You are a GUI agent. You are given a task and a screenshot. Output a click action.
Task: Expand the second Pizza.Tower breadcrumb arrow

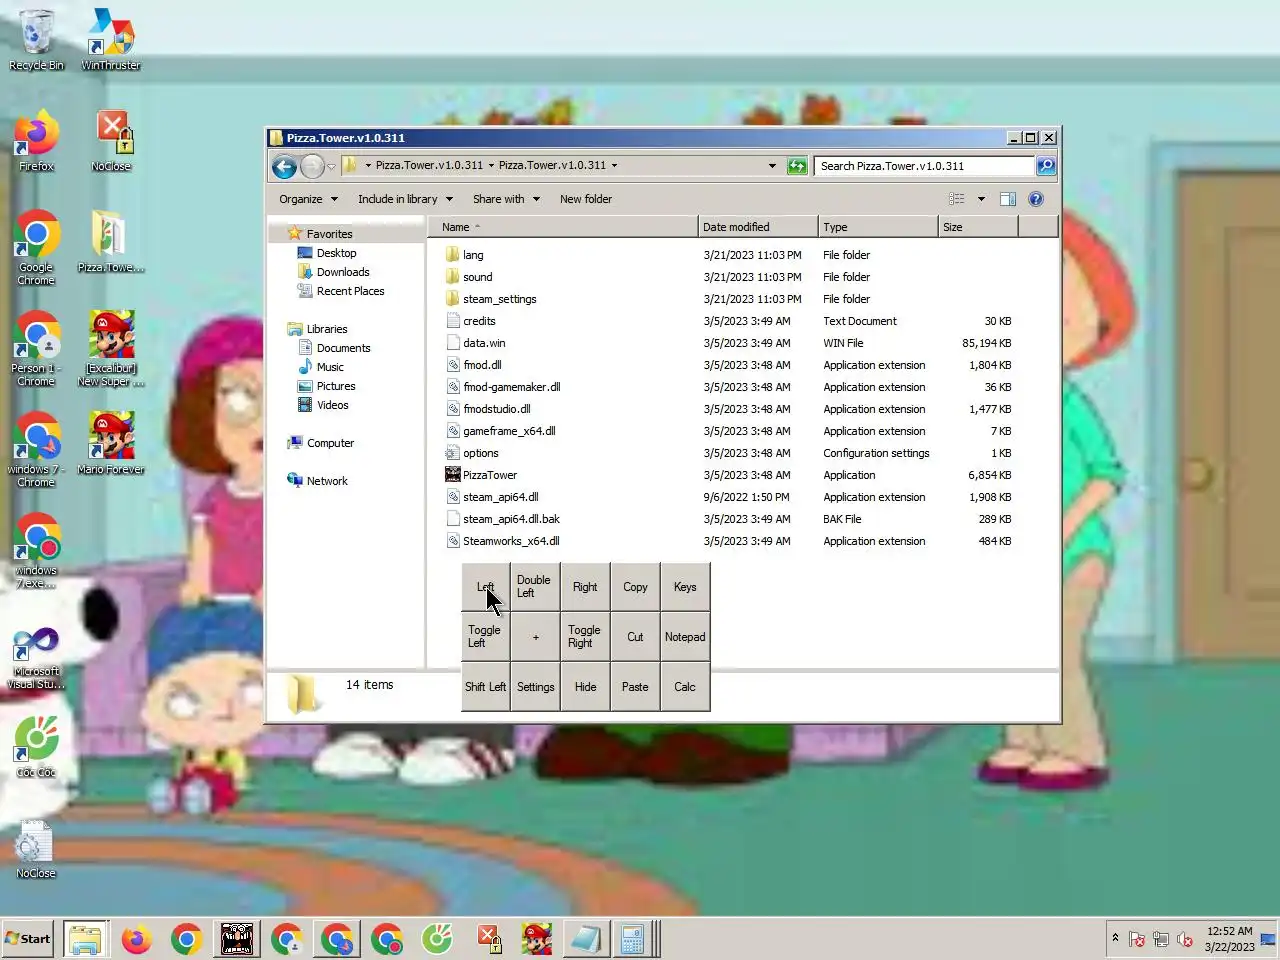[x=614, y=166]
